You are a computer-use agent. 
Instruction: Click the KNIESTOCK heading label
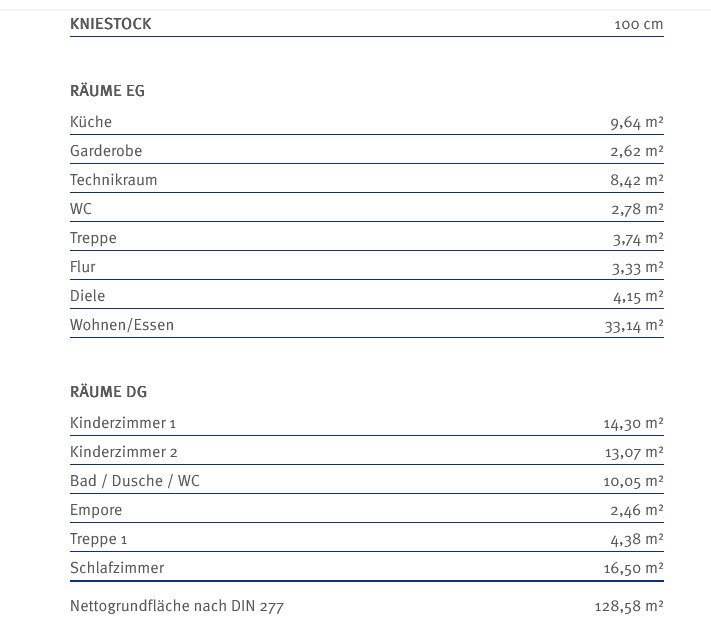[111, 24]
